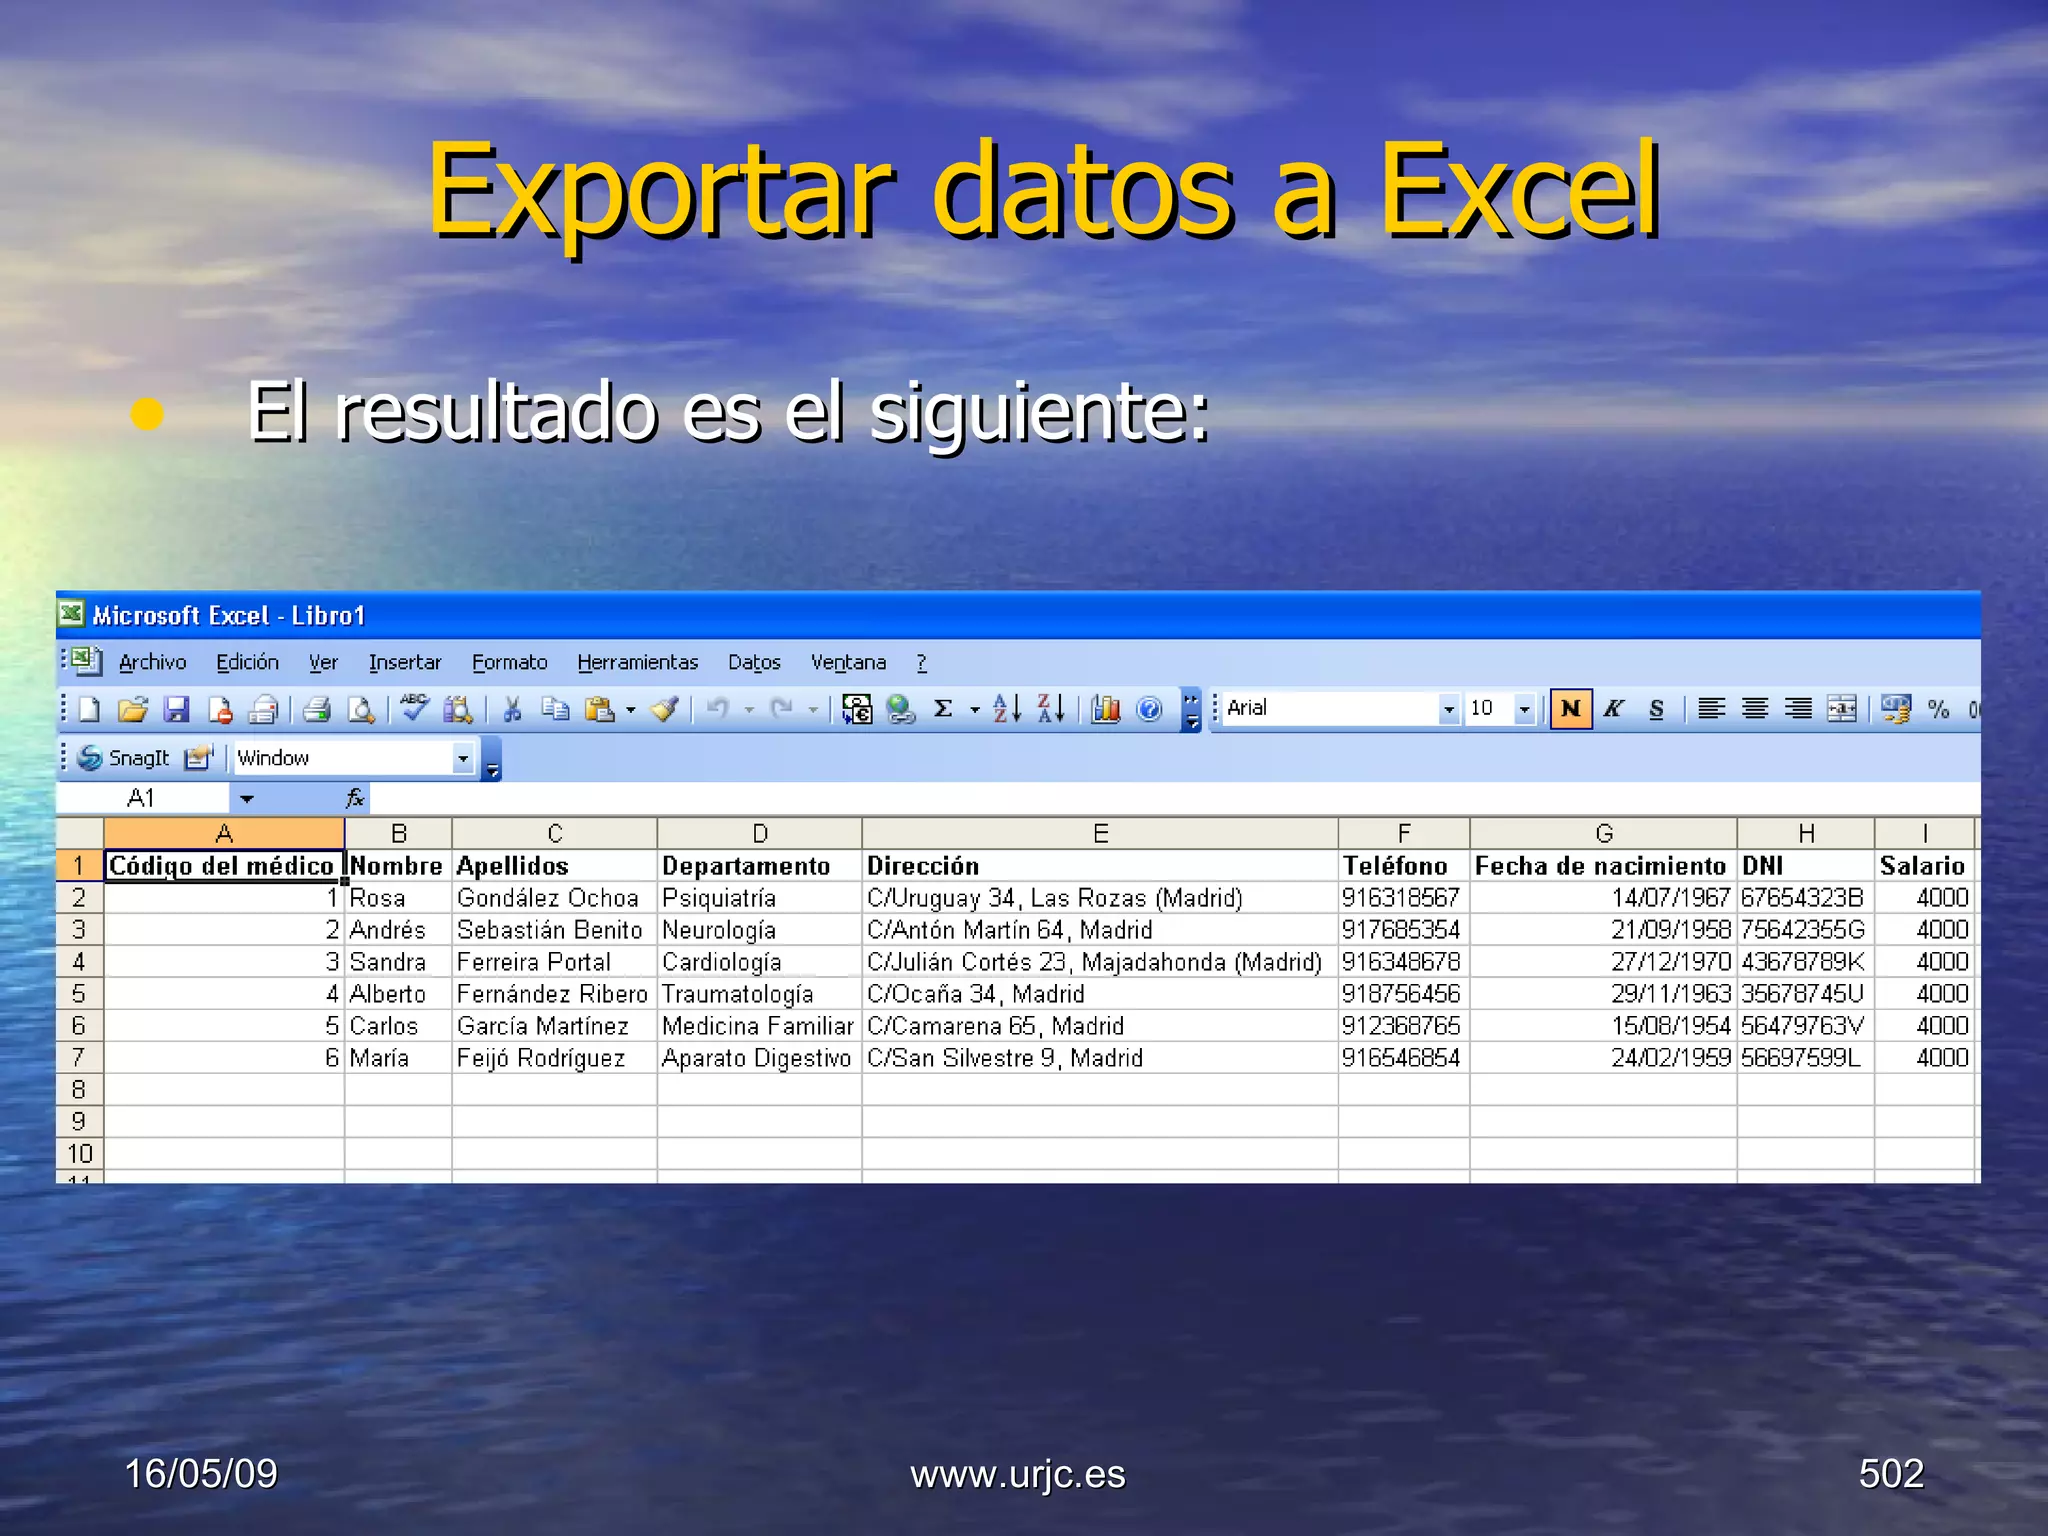The image size is (2048, 1536).
Task: Select cell containing Traumatología
Action: point(759,993)
